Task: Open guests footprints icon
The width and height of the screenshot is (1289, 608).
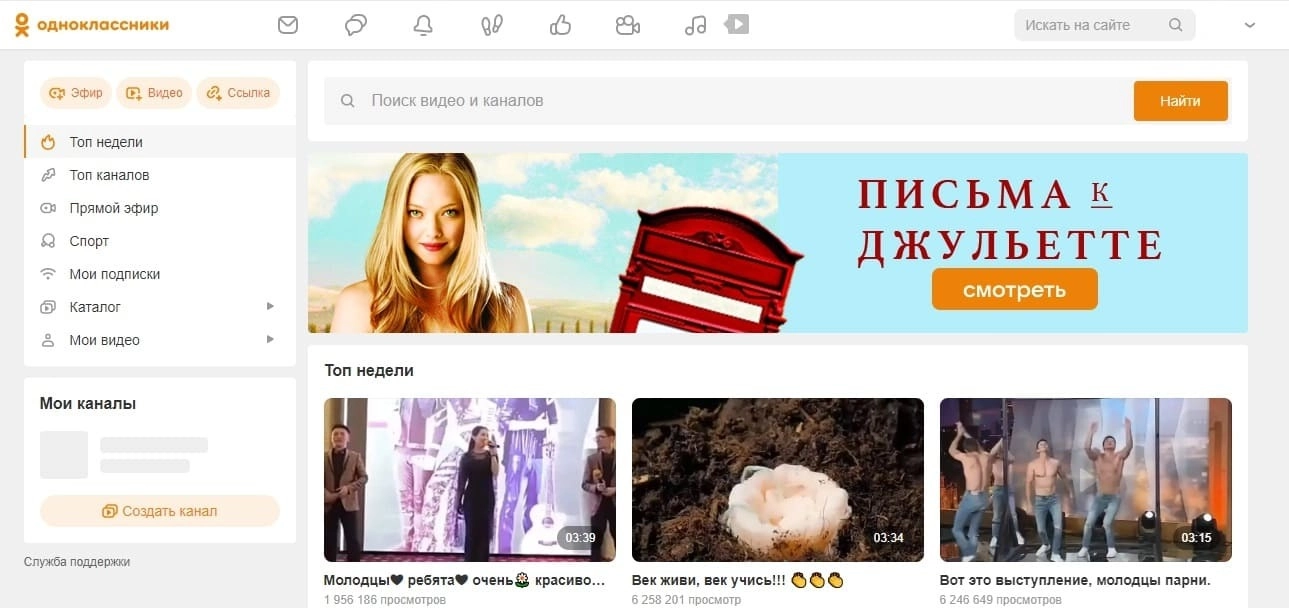Action: [492, 25]
